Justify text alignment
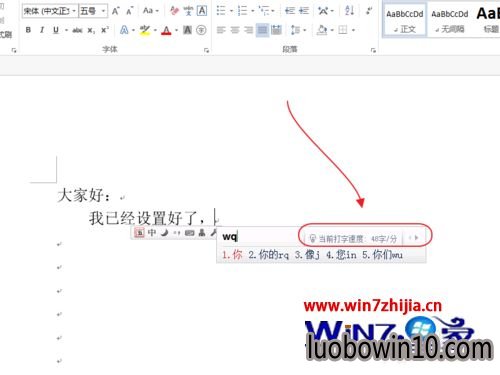 (x=262, y=30)
